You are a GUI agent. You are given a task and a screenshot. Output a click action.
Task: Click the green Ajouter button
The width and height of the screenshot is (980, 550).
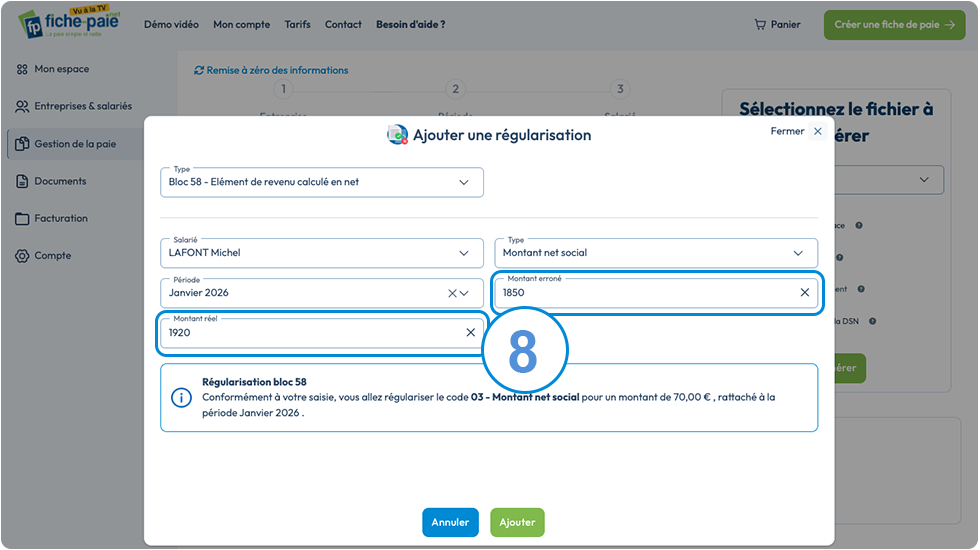click(x=517, y=522)
